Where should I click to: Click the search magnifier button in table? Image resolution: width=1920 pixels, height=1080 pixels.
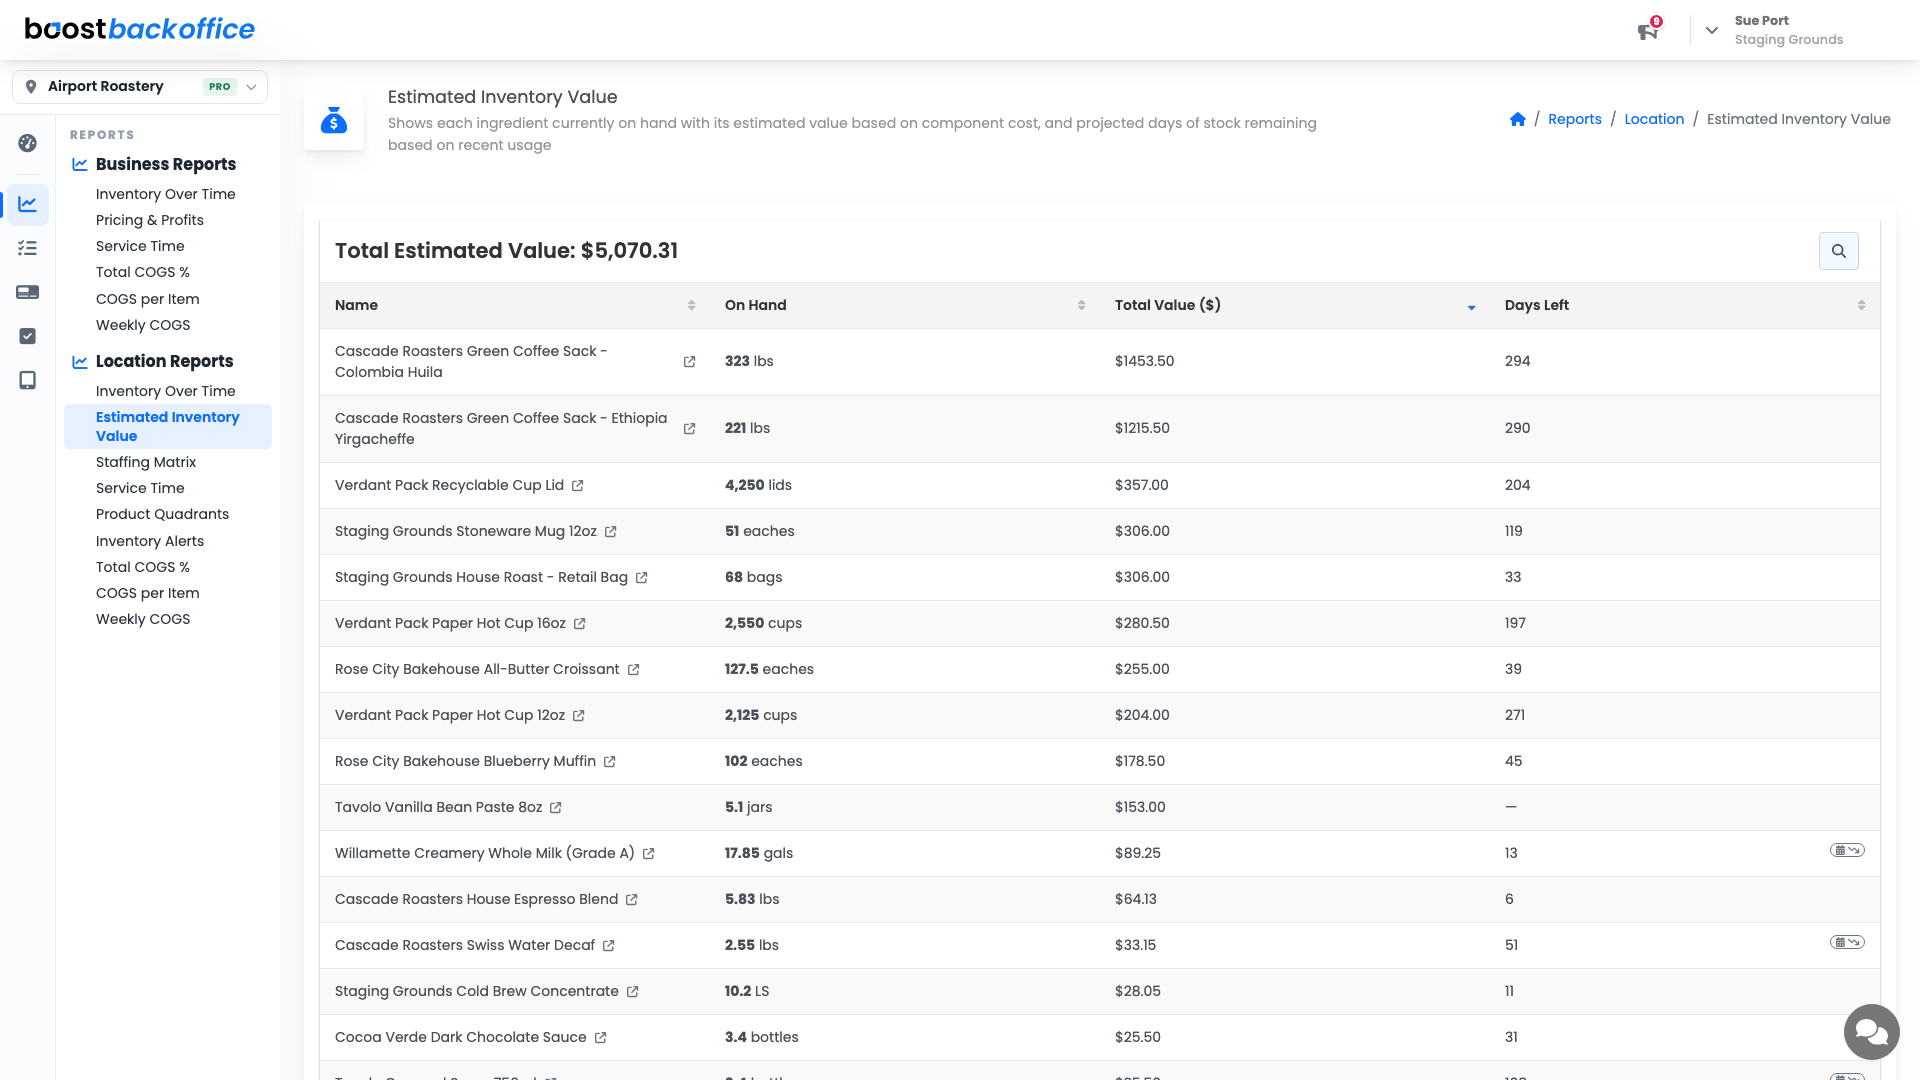tap(1839, 251)
